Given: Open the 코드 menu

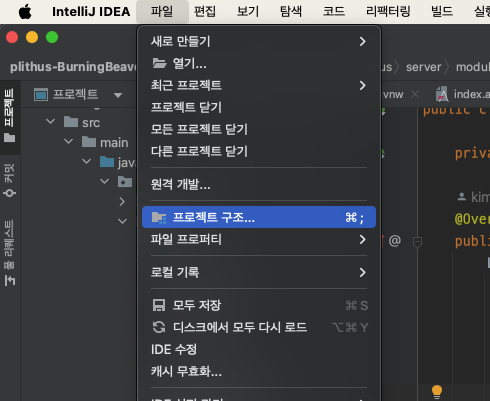Looking at the screenshot, I should (334, 11).
